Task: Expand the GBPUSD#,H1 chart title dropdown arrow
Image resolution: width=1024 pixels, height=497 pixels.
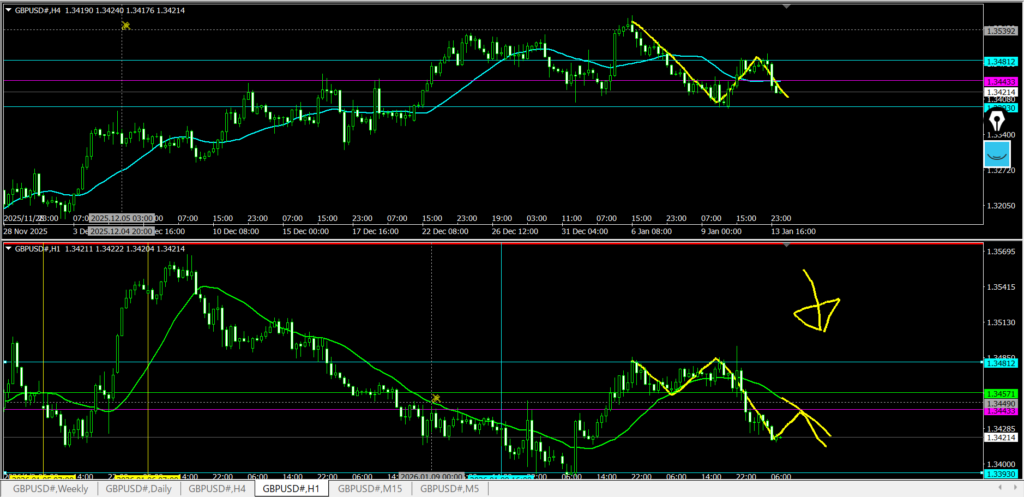Action: tap(7, 248)
